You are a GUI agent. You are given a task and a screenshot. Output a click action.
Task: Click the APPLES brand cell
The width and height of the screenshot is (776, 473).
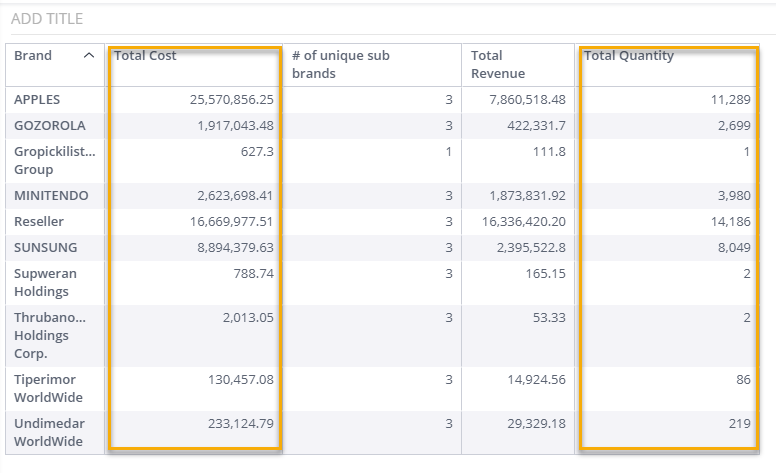pos(38,100)
